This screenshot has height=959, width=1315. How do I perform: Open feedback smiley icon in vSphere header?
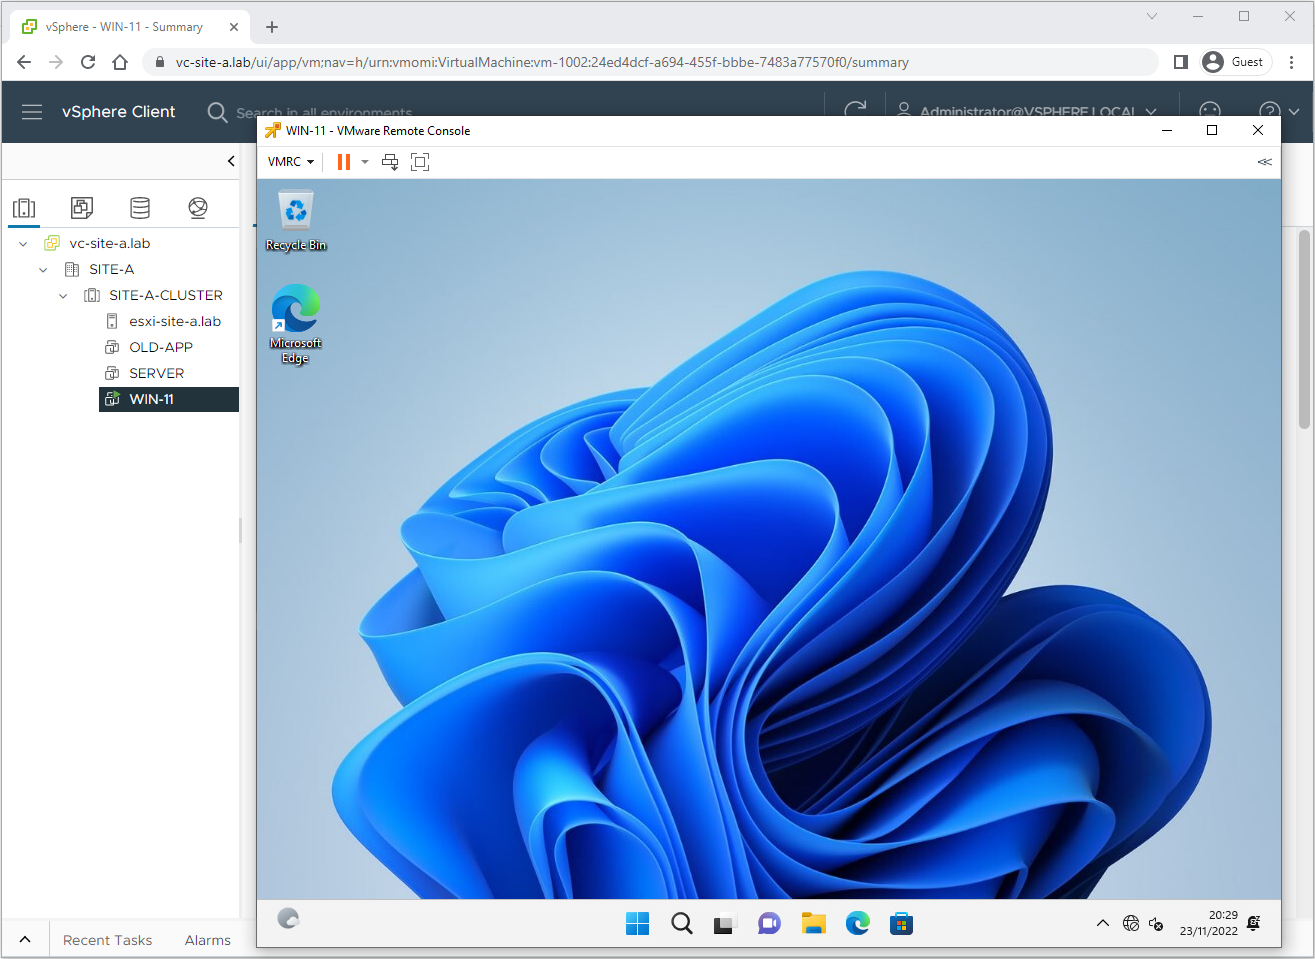1210,109
